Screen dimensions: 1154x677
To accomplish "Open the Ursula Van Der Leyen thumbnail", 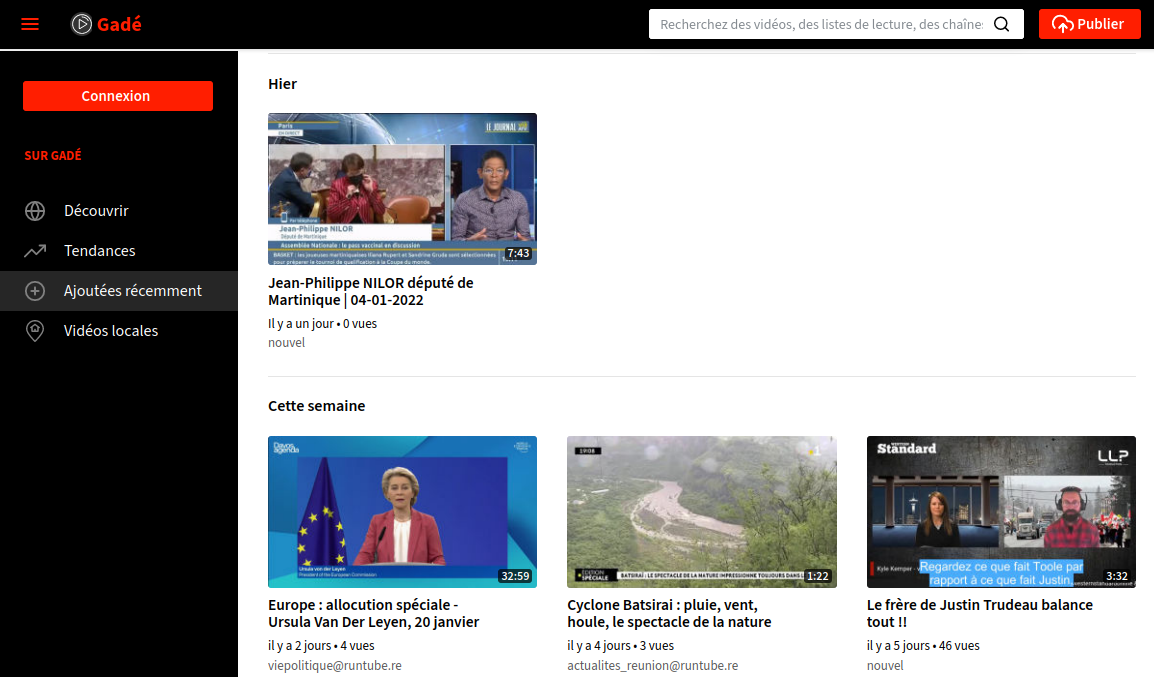I will pyautogui.click(x=402, y=512).
